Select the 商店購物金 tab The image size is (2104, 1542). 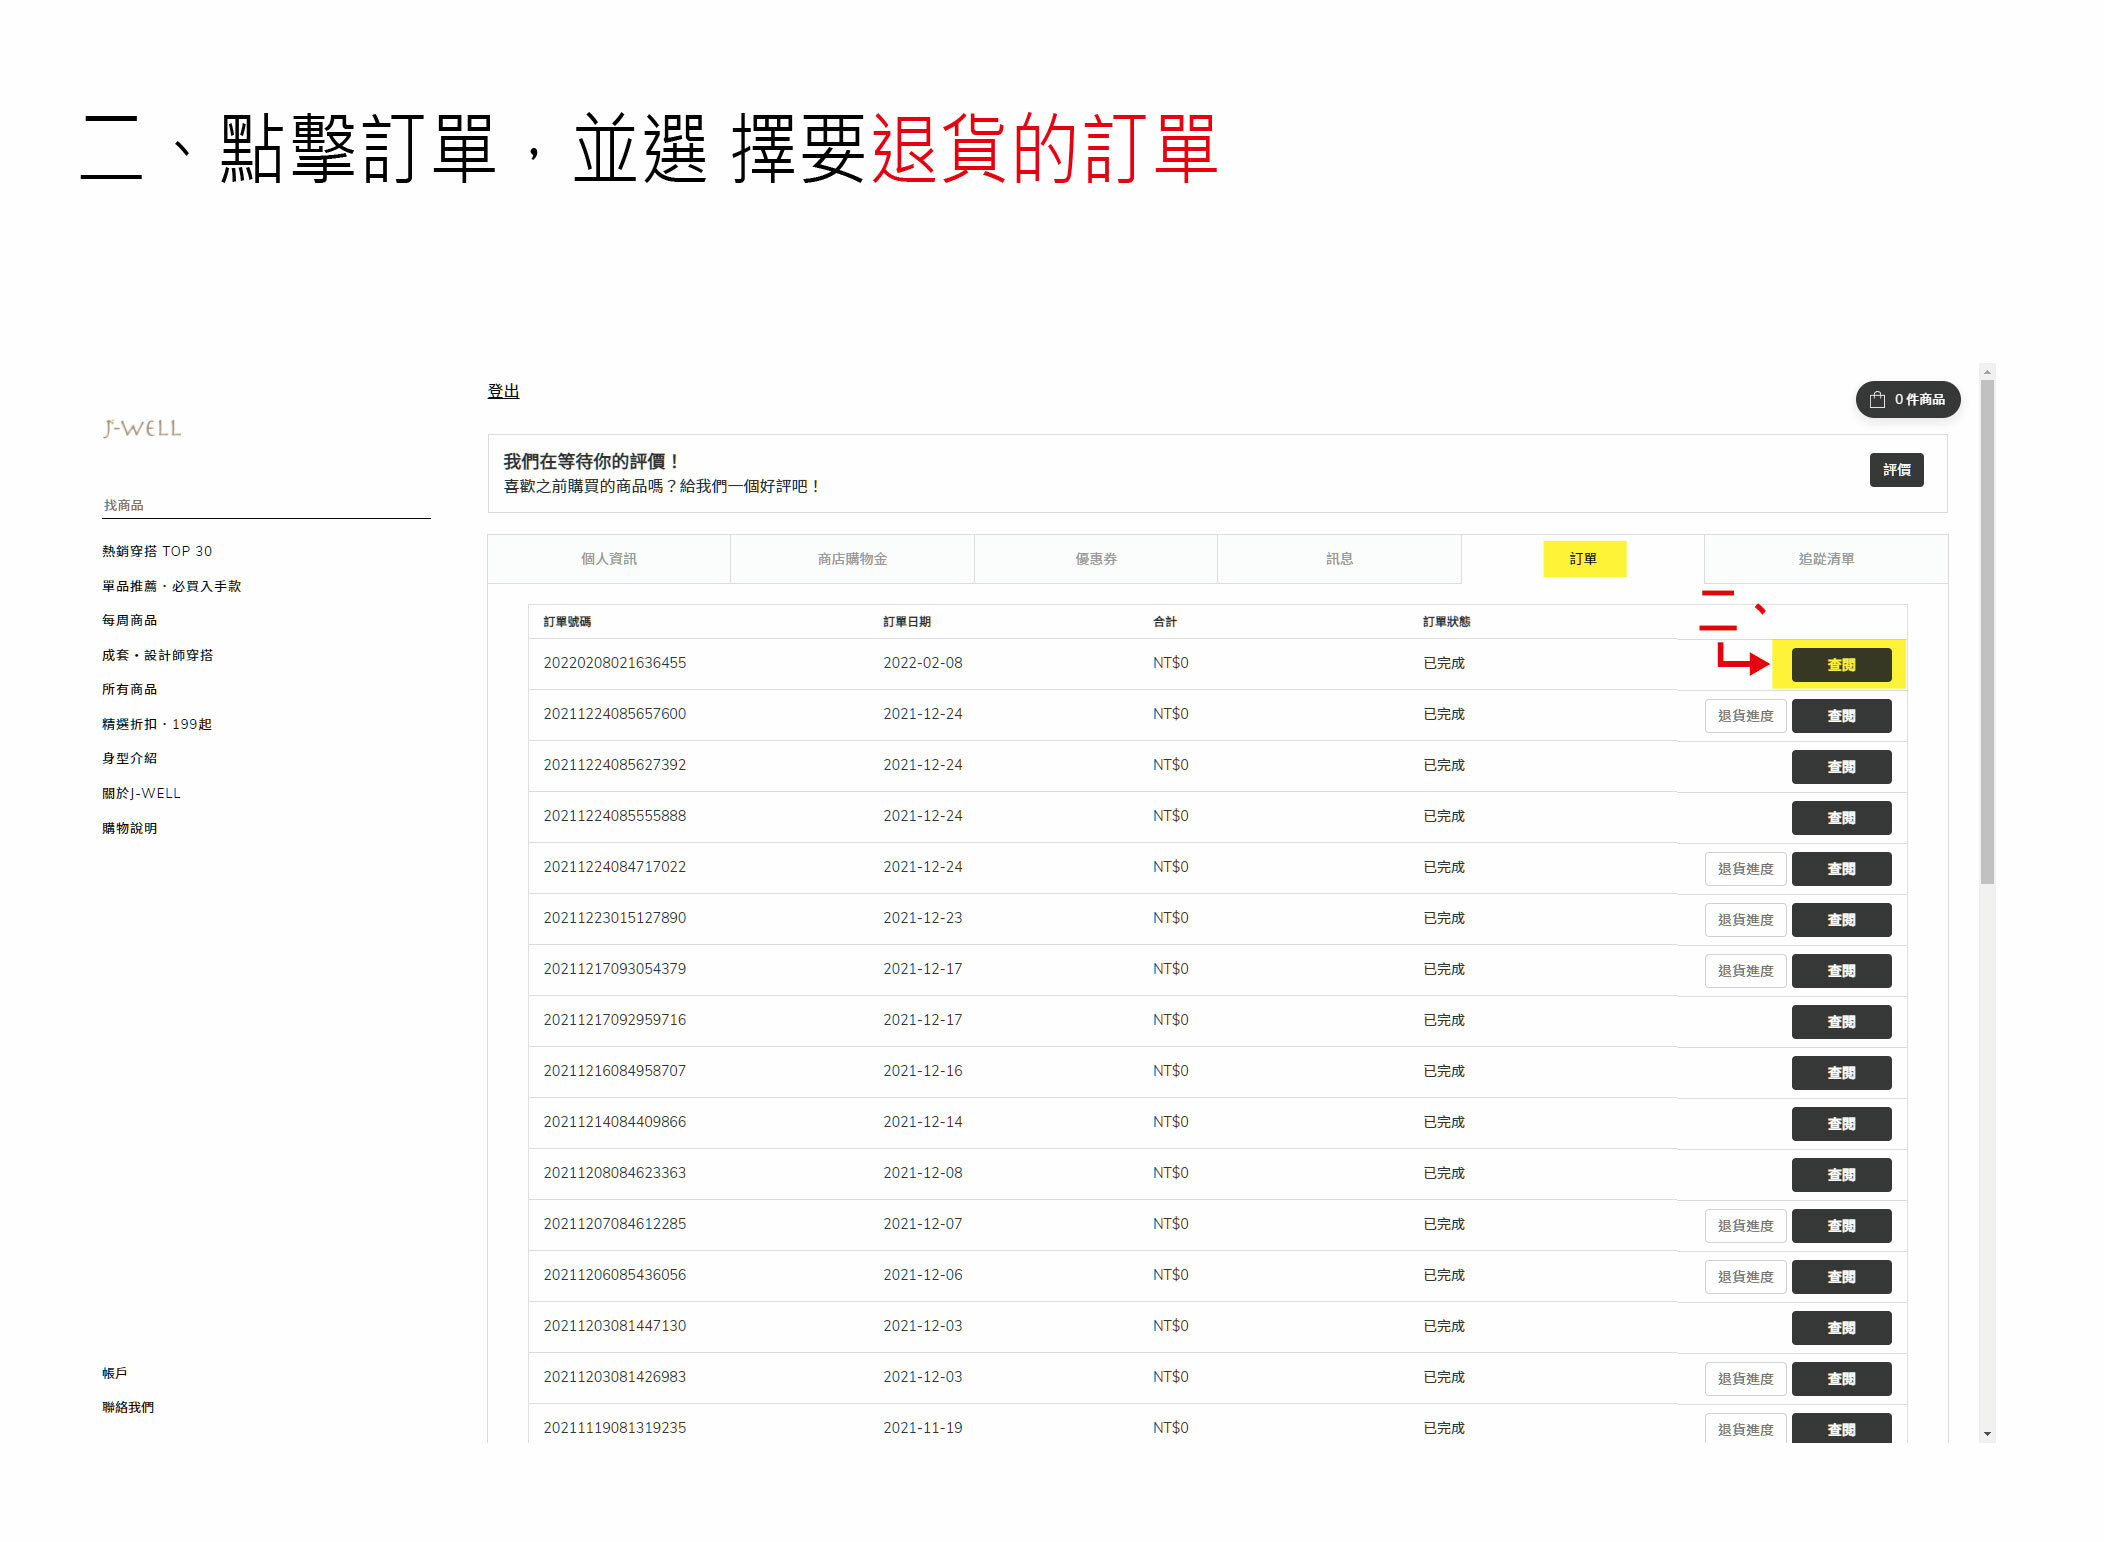(x=852, y=559)
